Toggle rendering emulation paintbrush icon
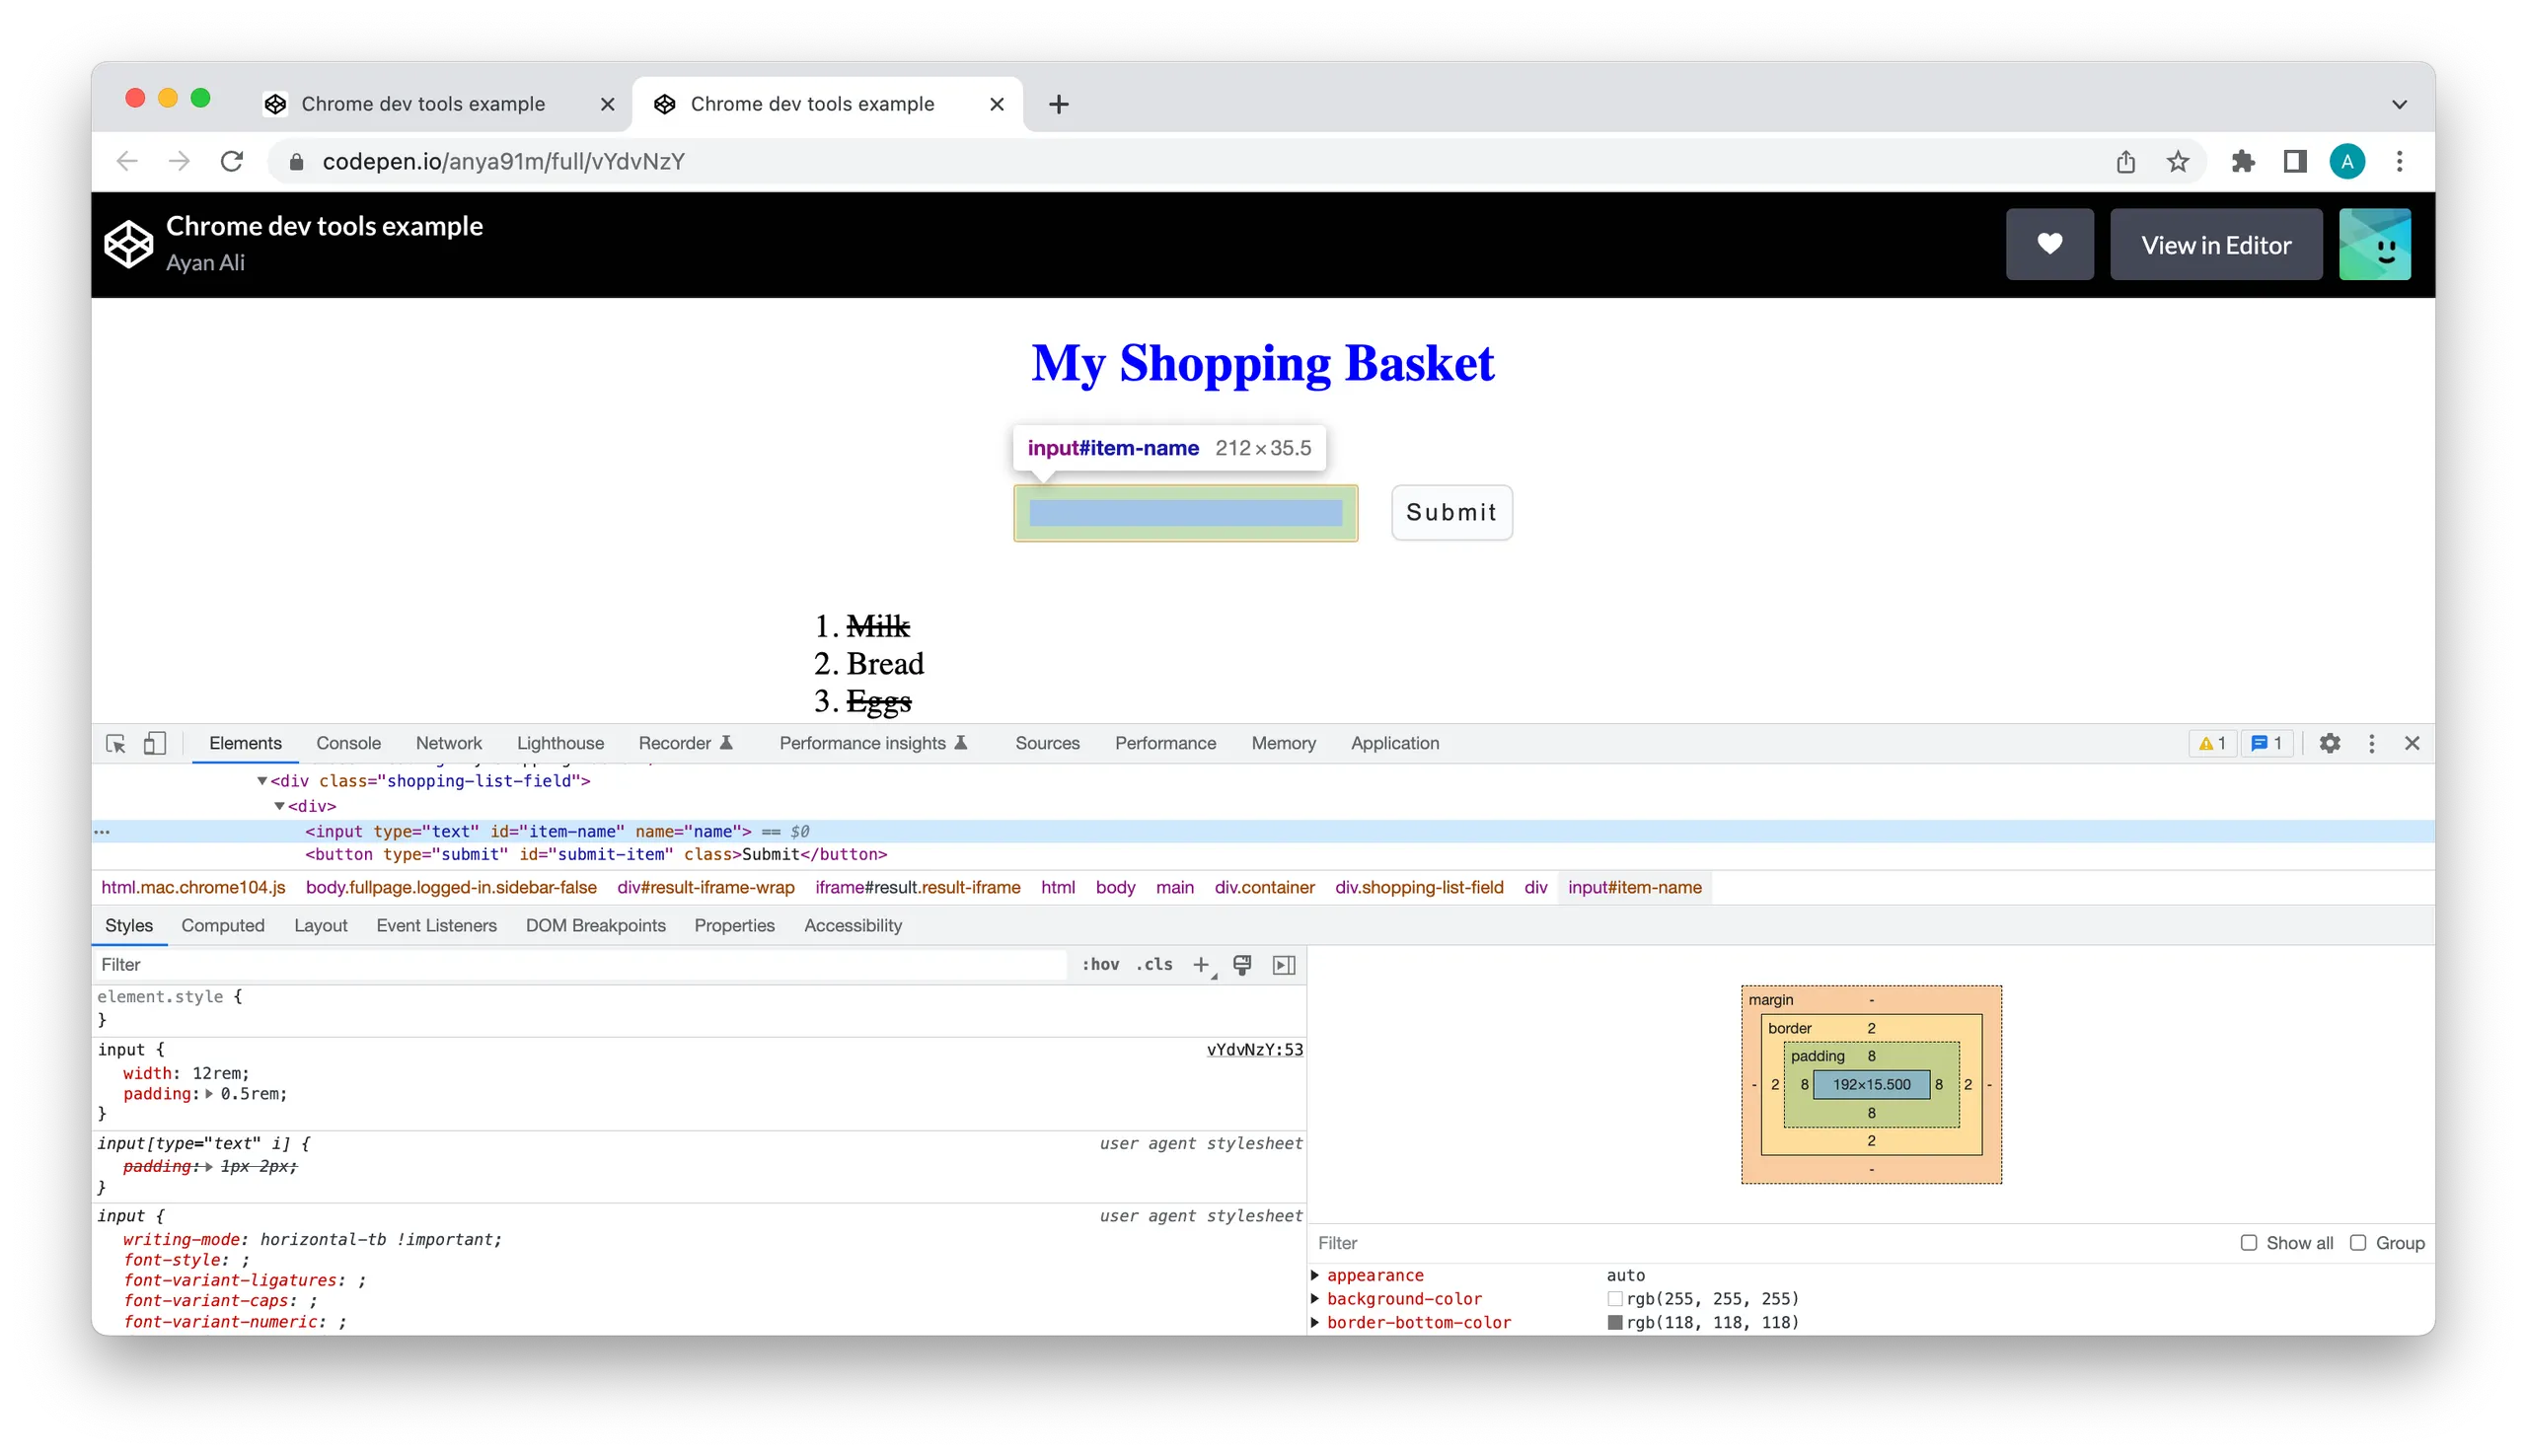The height and width of the screenshot is (1456, 2526). tap(1242, 964)
